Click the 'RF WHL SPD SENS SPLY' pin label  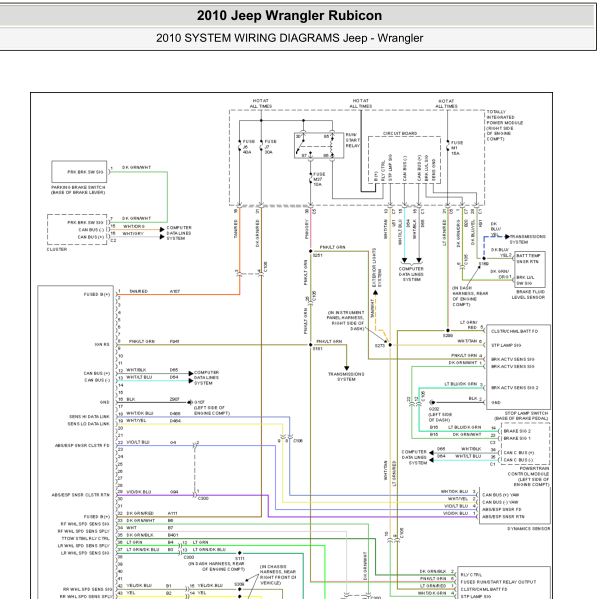click(x=84, y=531)
